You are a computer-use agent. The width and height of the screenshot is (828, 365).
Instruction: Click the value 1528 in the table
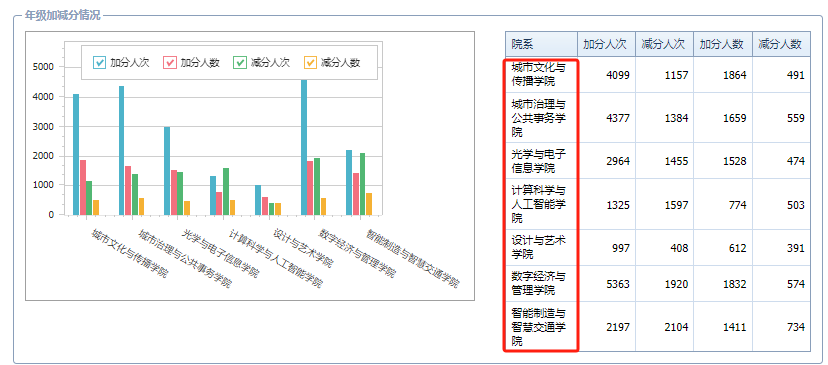click(x=735, y=161)
